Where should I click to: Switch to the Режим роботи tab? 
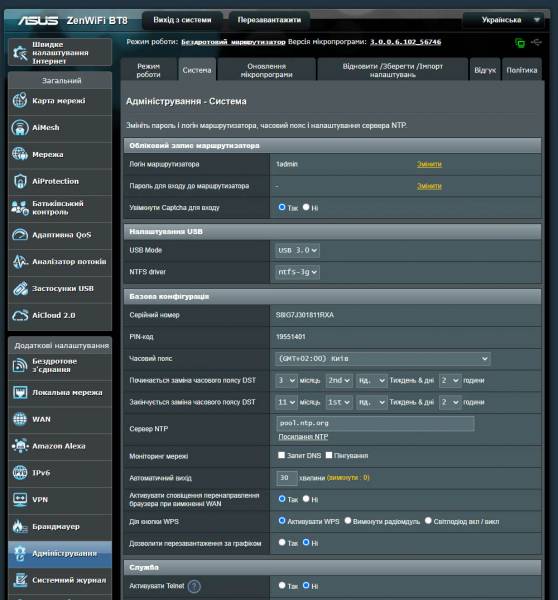pyautogui.click(x=148, y=70)
